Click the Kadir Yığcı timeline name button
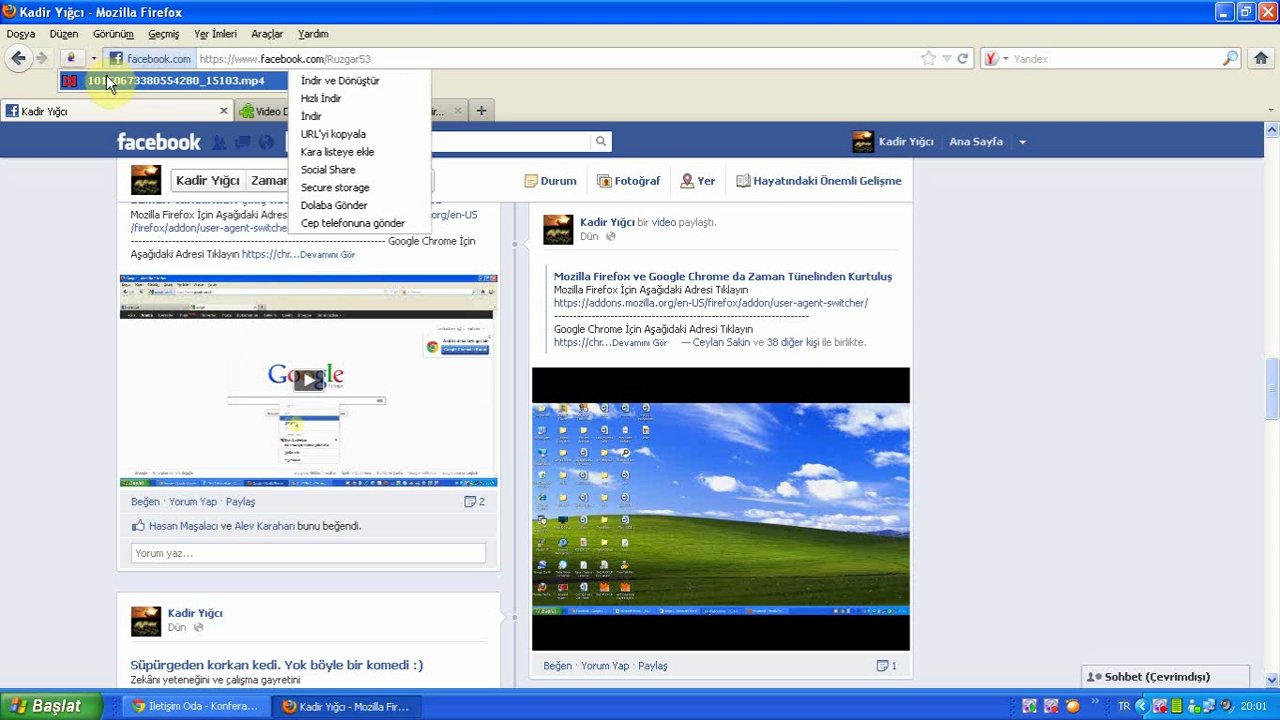 click(x=207, y=181)
